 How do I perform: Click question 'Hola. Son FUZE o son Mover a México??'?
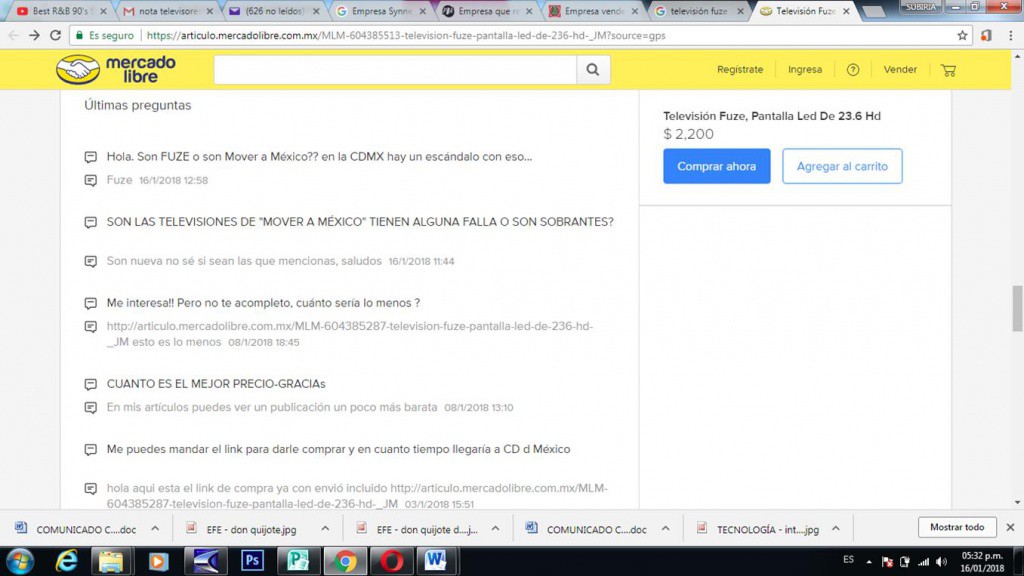(x=319, y=157)
